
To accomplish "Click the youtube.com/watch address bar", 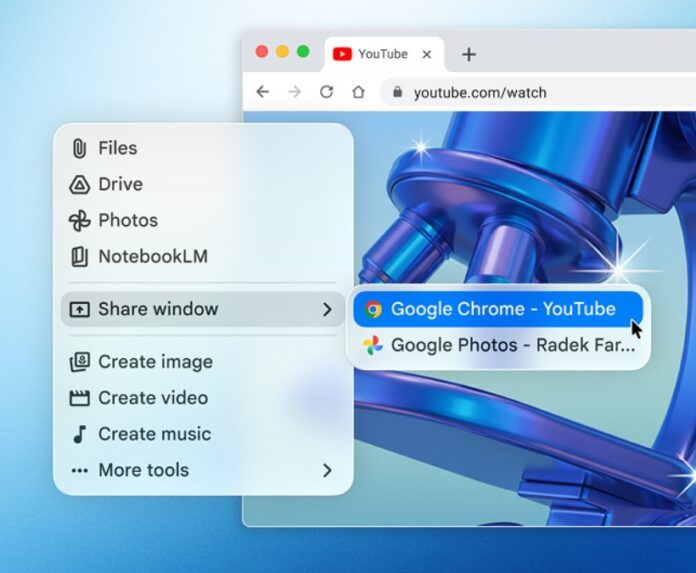I will pos(538,92).
